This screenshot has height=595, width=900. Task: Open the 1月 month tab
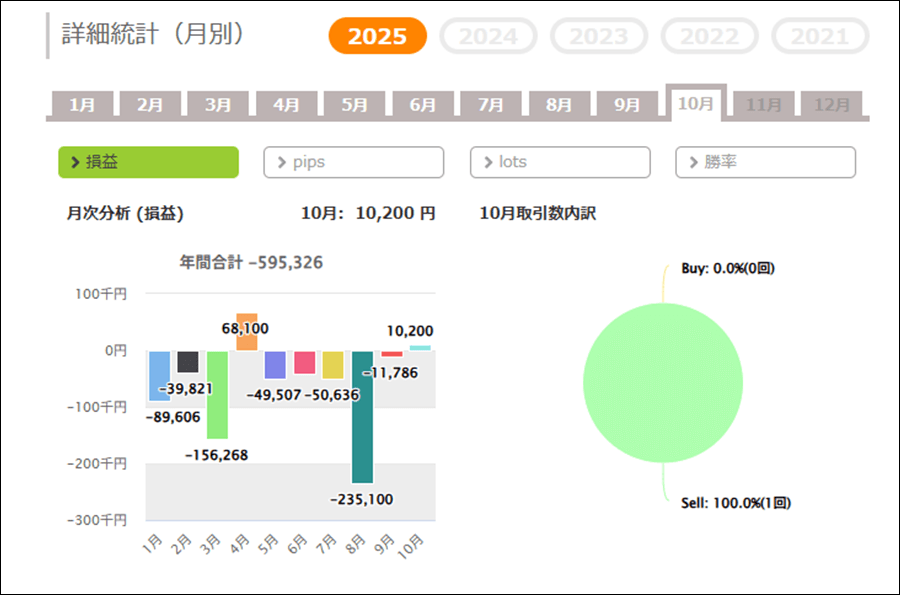(x=82, y=104)
